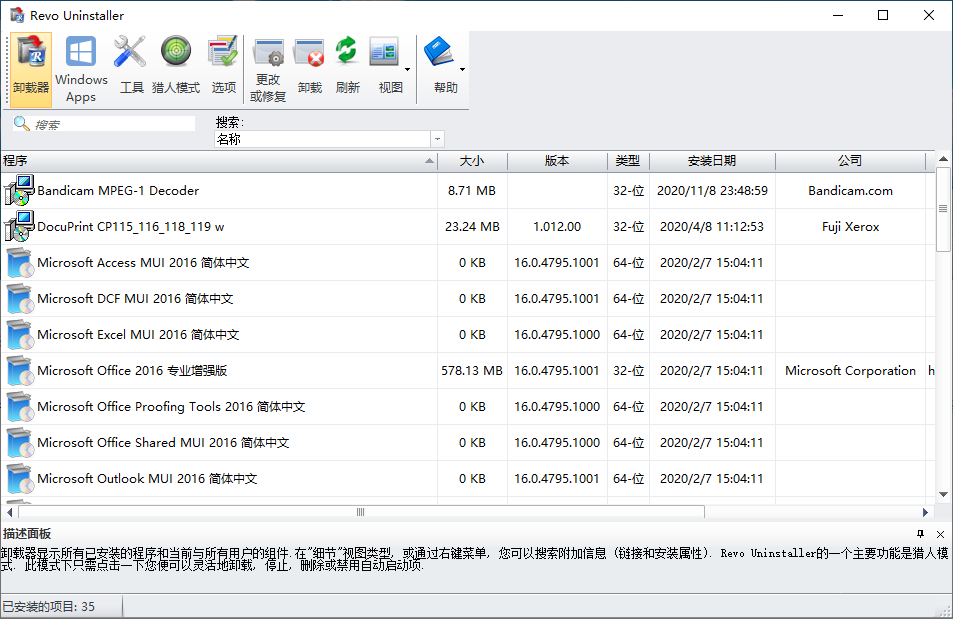Click the magnifier search icon

click(21, 123)
